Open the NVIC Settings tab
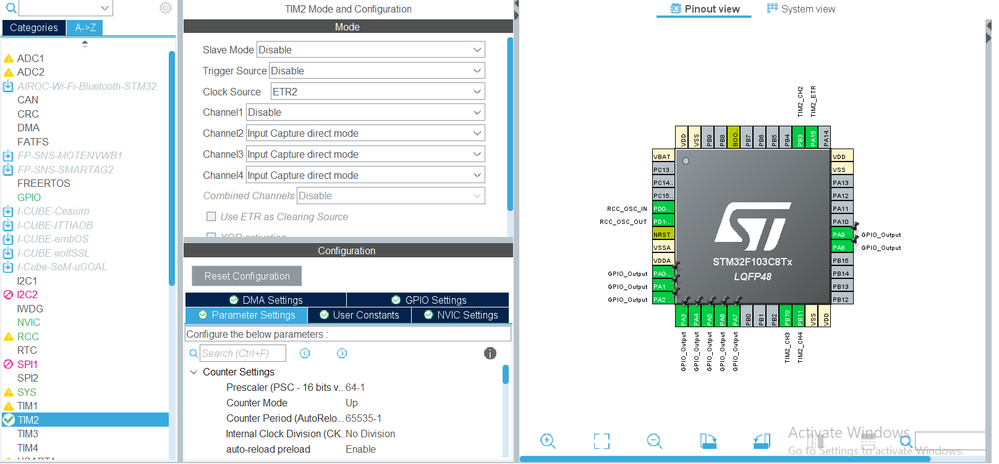999x464 pixels. click(x=460, y=315)
